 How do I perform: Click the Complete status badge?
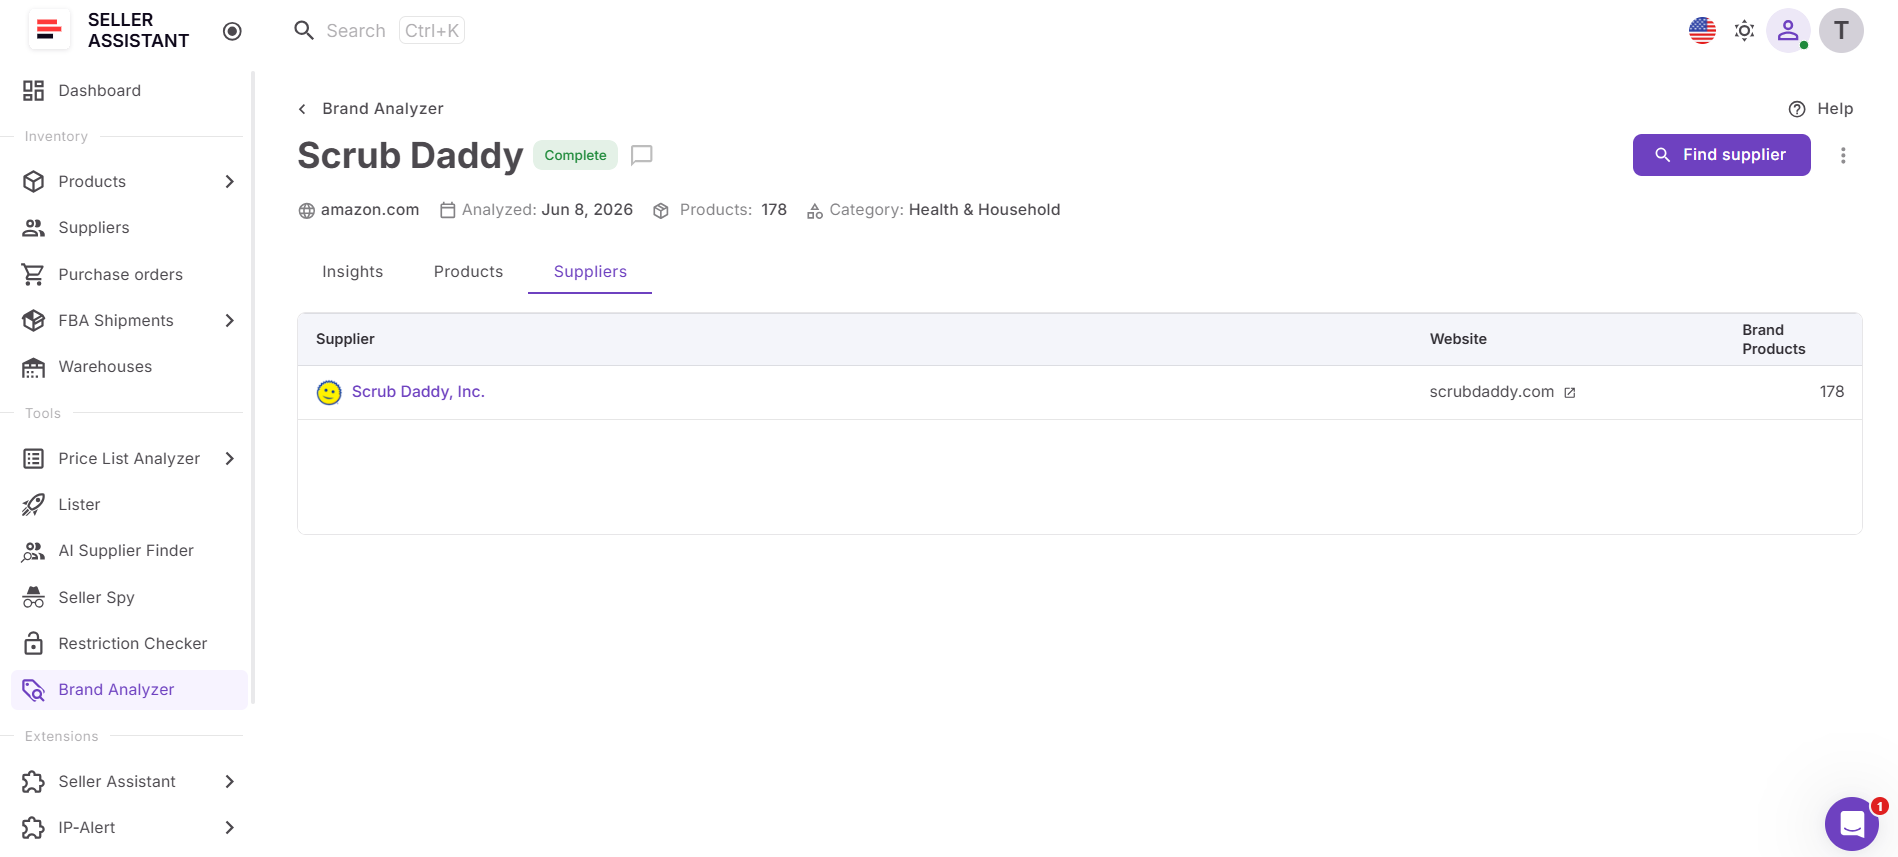(x=575, y=155)
